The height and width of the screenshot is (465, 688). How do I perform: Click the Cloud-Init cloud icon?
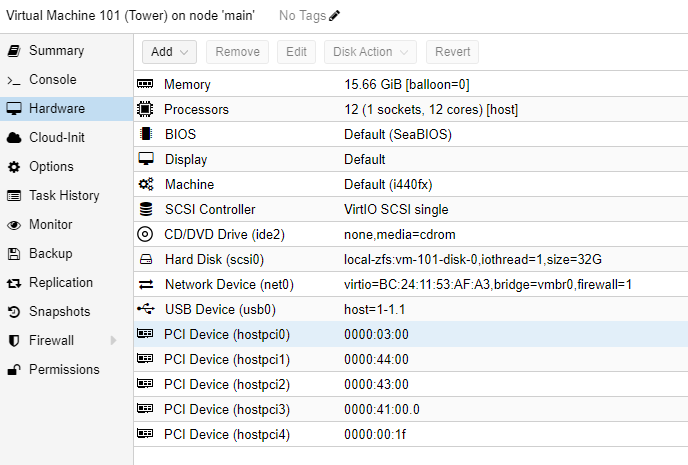pos(14,138)
